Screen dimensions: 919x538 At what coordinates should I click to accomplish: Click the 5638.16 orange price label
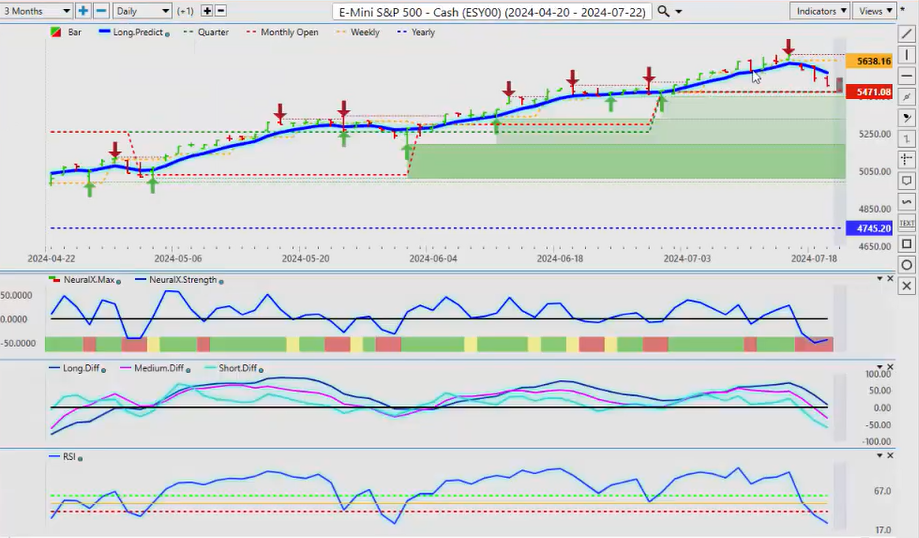pyautogui.click(x=869, y=61)
